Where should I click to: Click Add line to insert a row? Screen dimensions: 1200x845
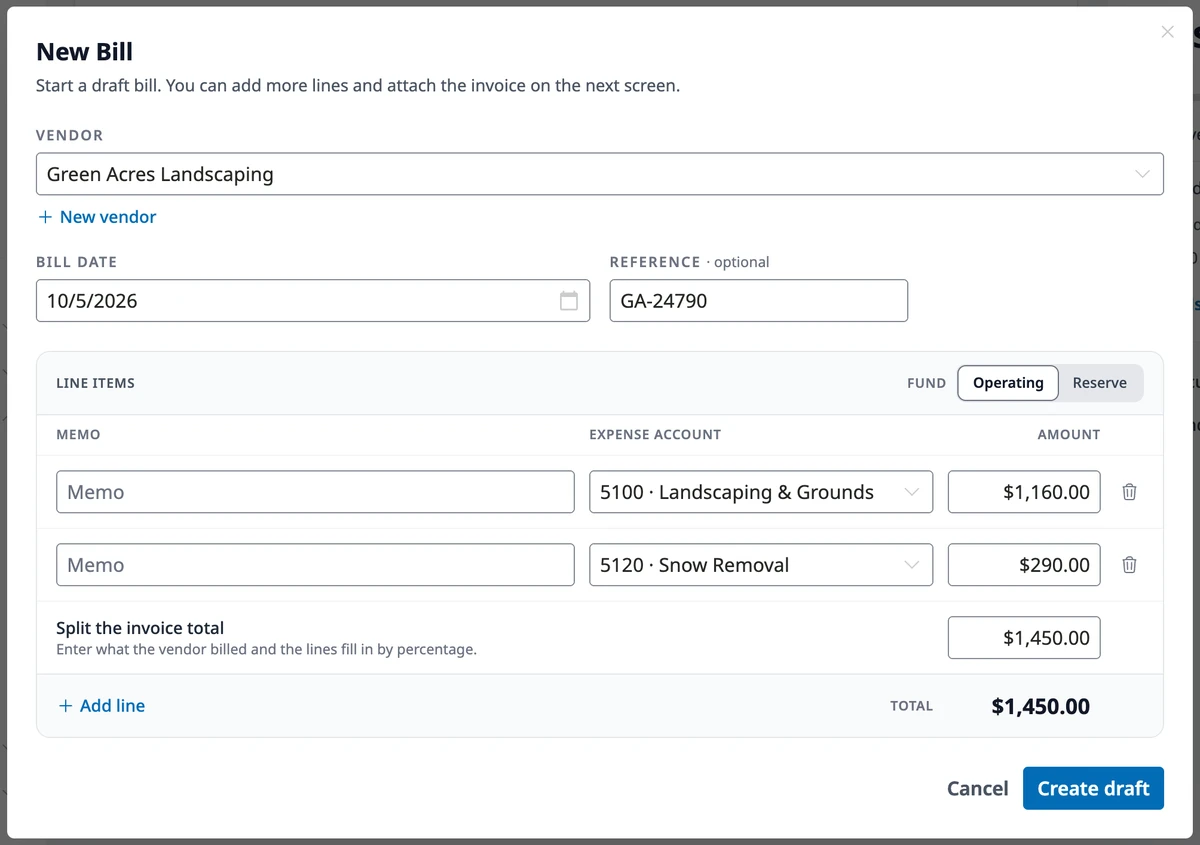101,706
